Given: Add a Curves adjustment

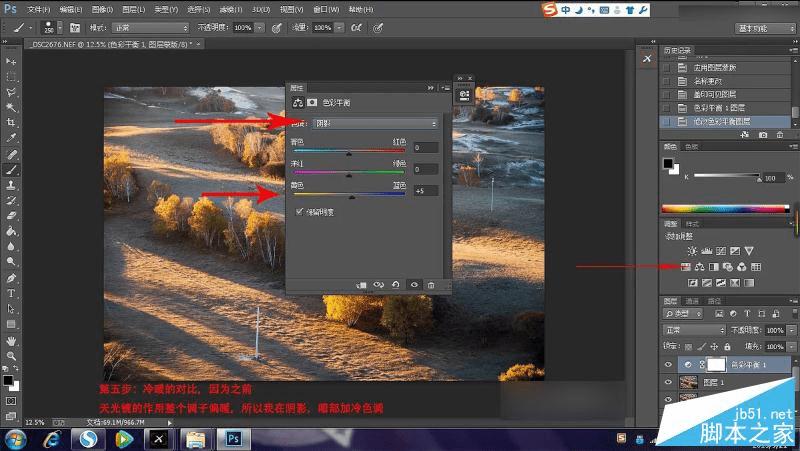Looking at the screenshot, I should point(721,251).
